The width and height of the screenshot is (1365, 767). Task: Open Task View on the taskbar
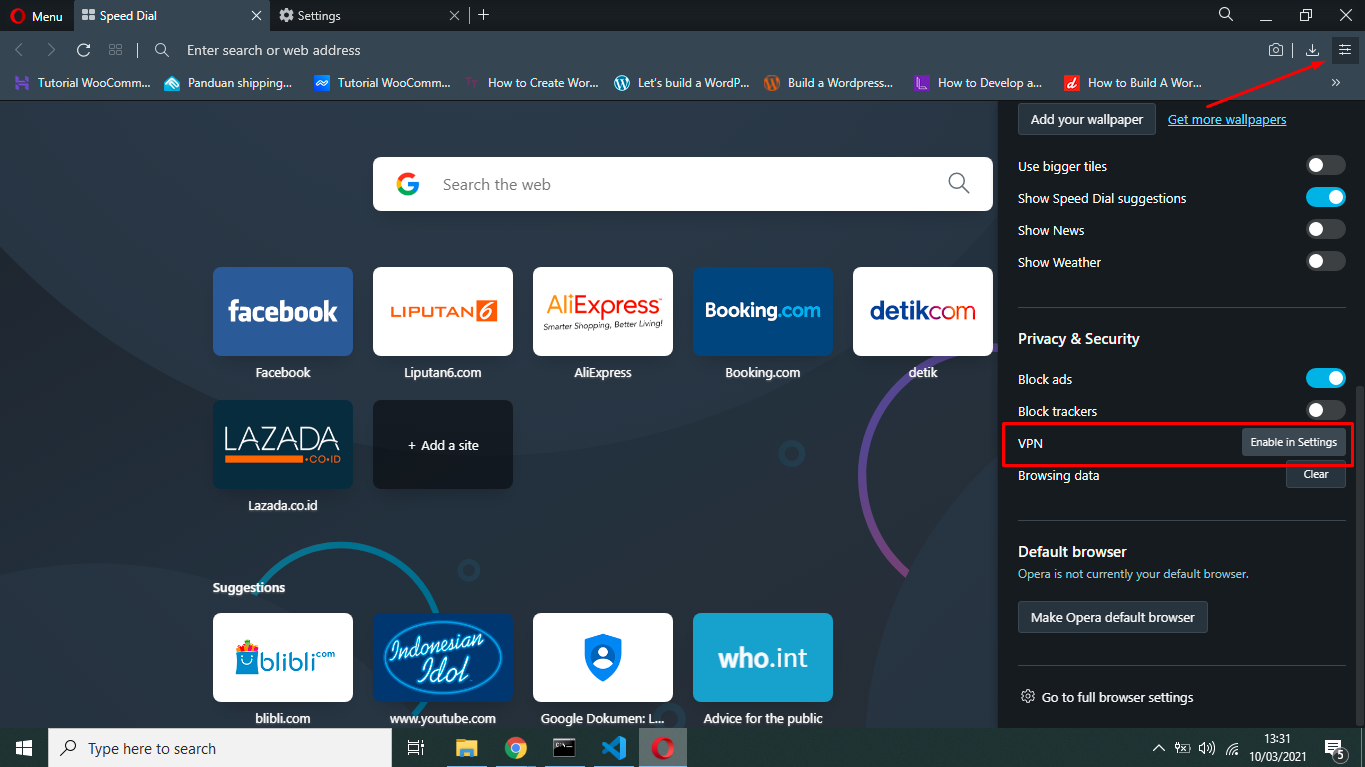click(x=416, y=748)
